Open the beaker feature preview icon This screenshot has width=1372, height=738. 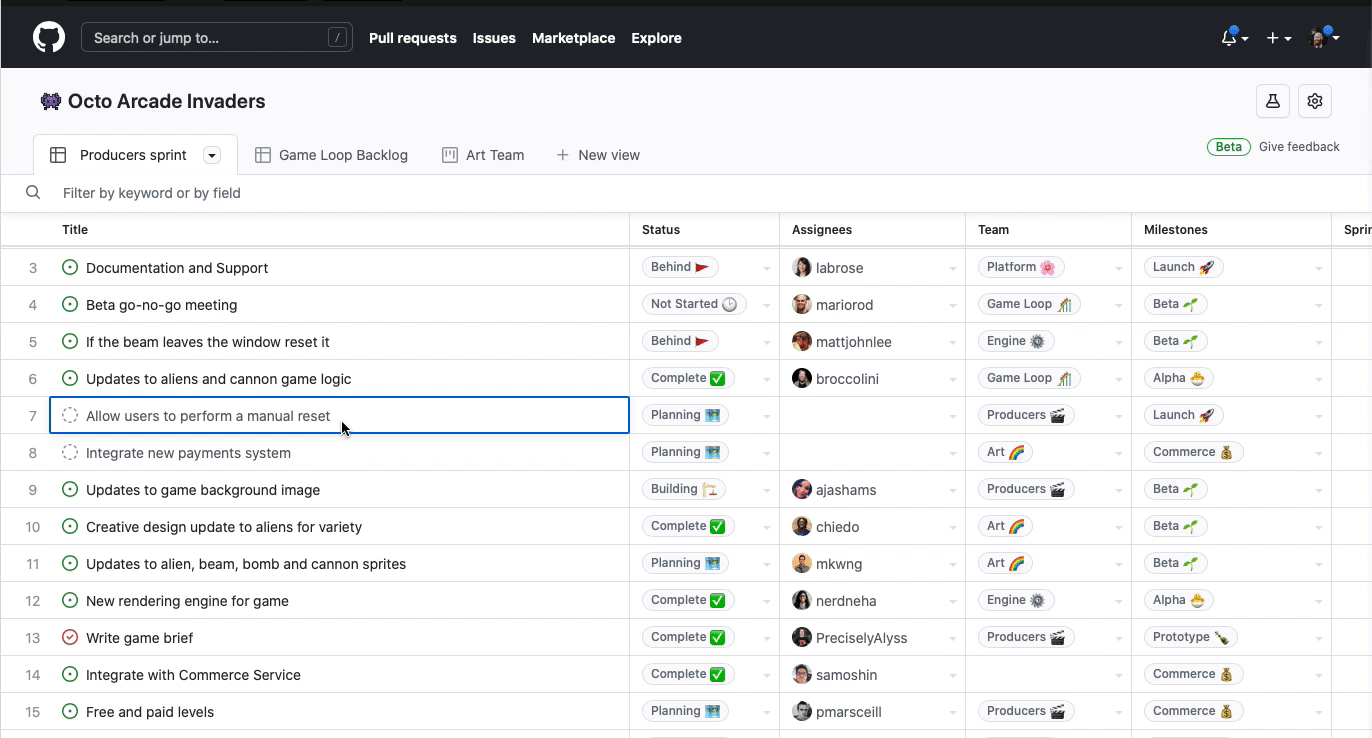[1272, 101]
